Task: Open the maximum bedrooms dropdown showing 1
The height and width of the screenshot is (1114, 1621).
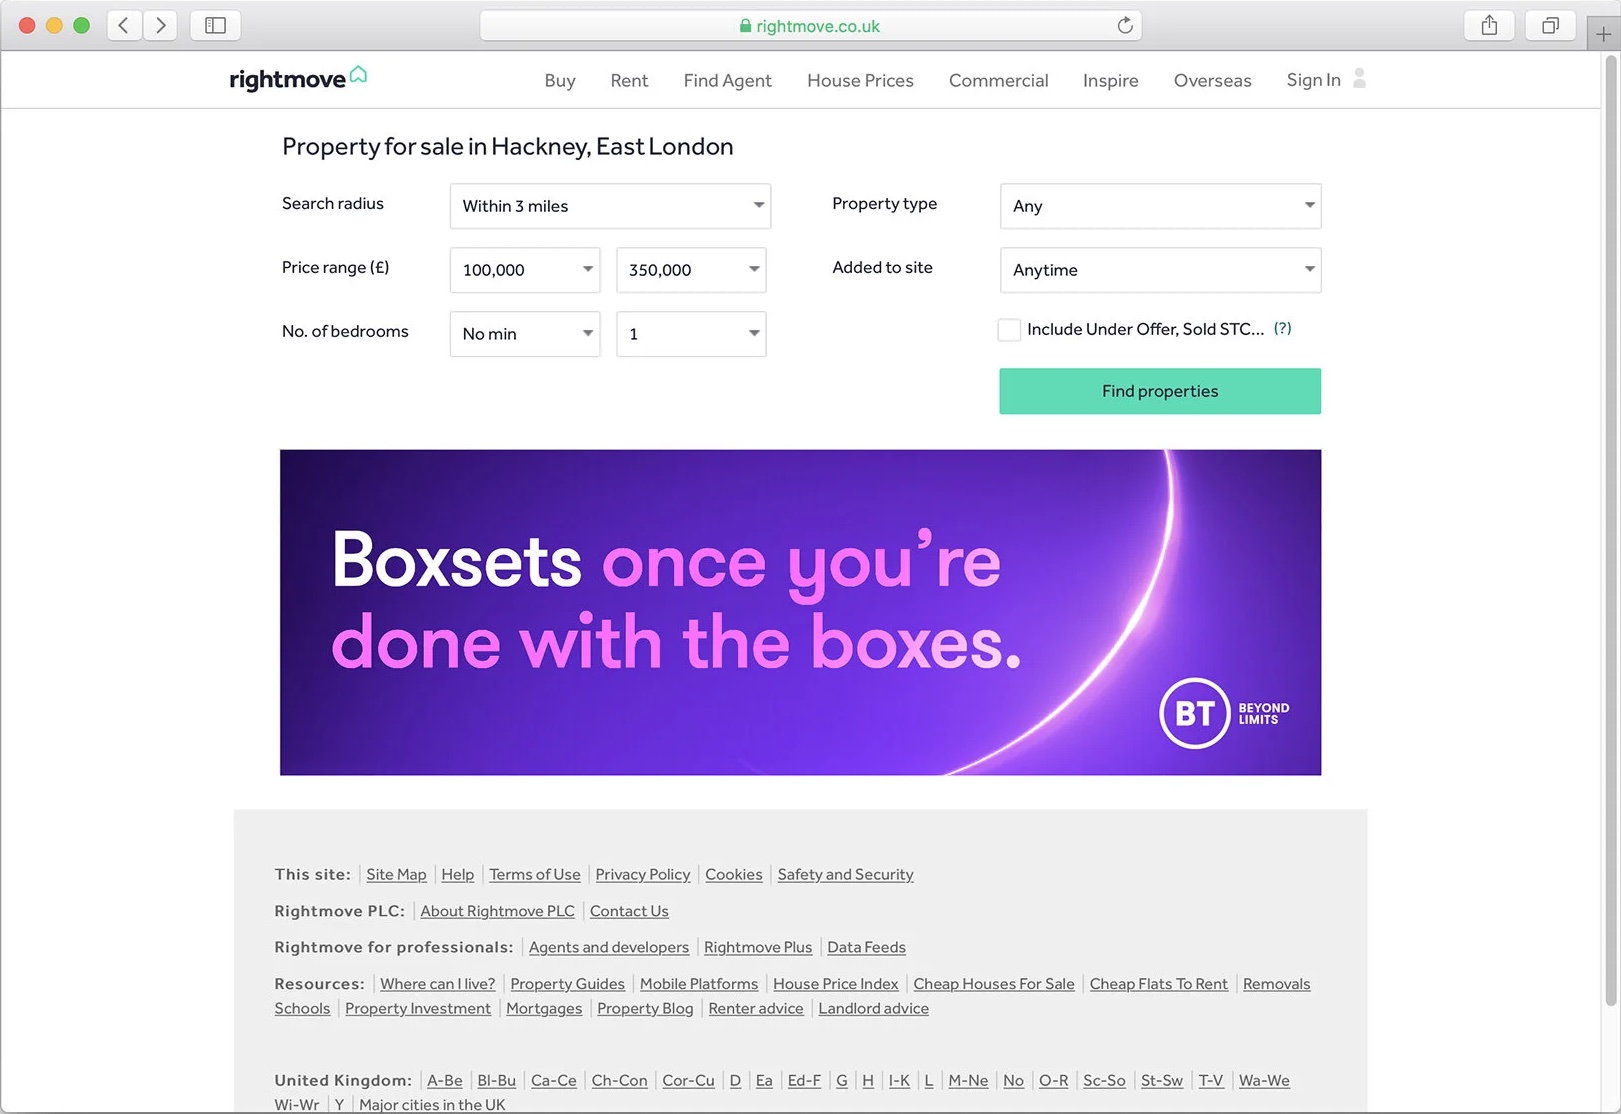Action: tap(691, 334)
